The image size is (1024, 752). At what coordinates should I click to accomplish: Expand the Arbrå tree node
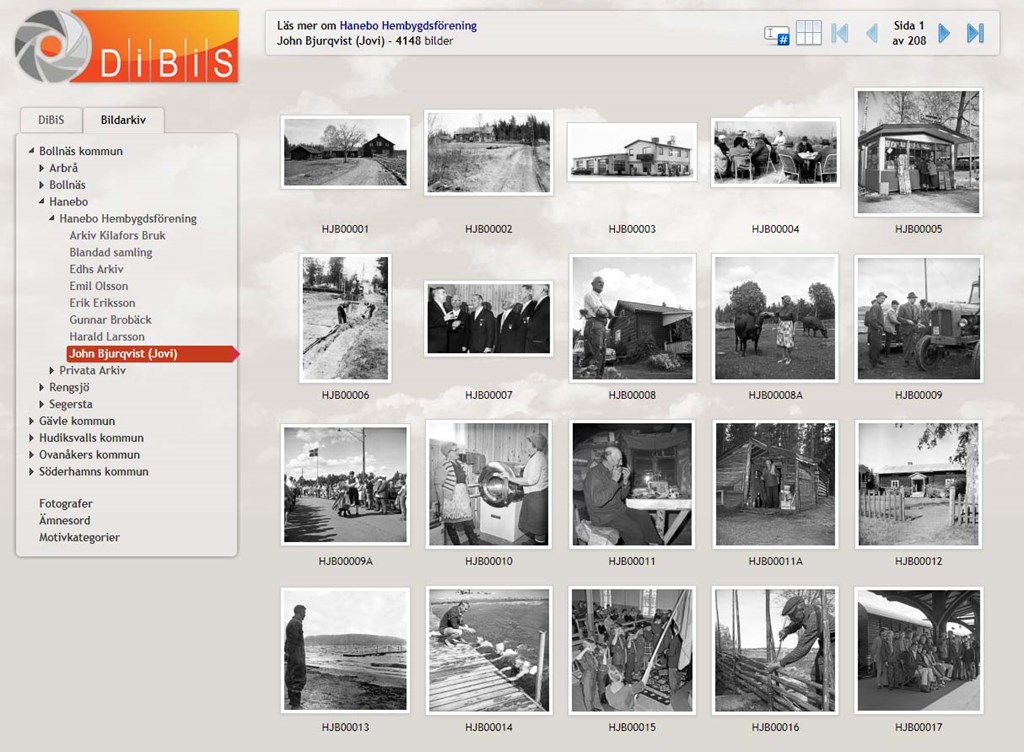pyautogui.click(x=42, y=168)
